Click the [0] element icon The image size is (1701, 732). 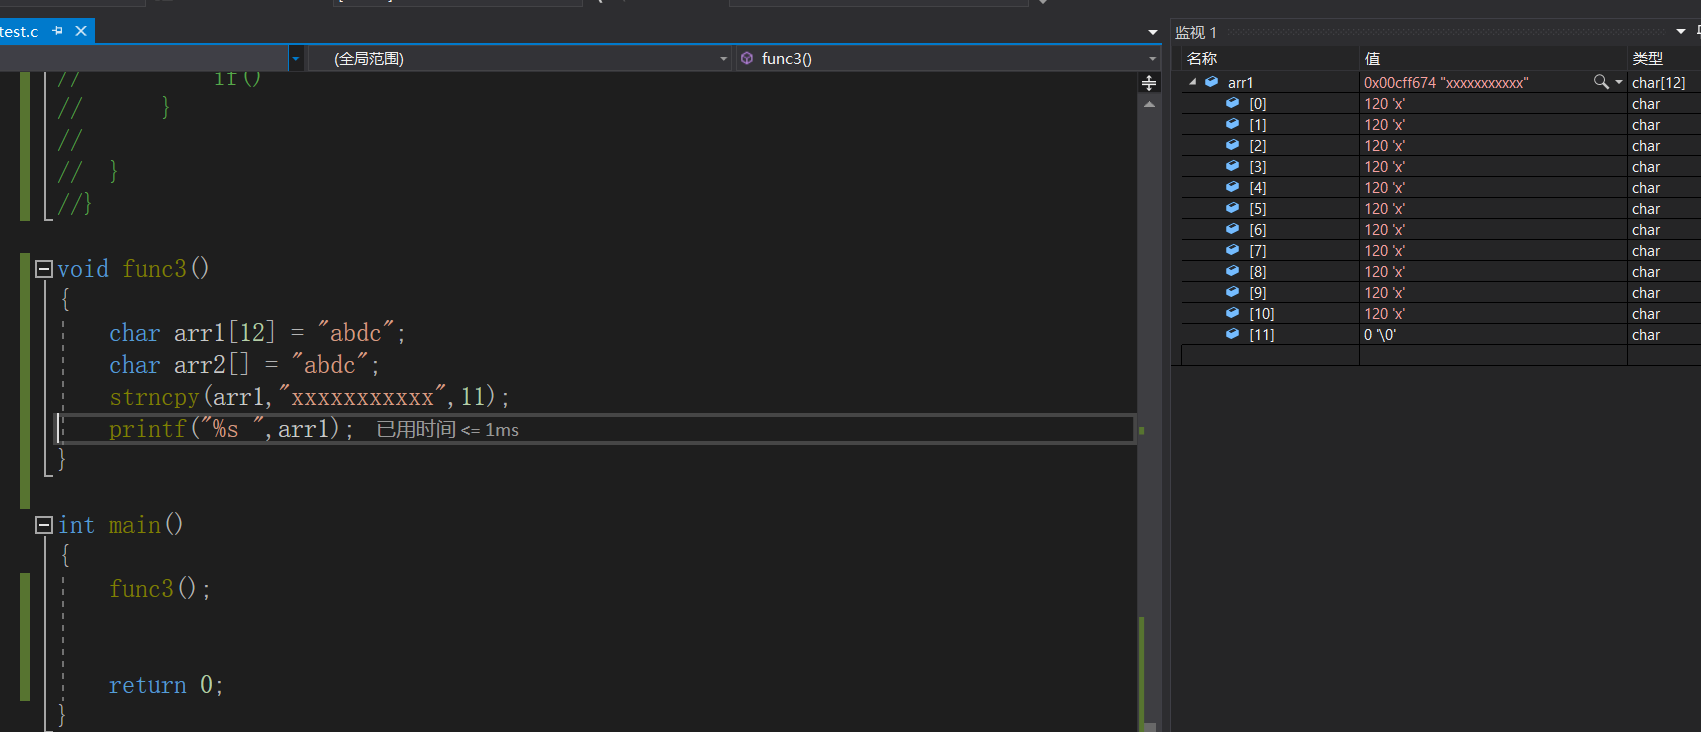(x=1232, y=103)
